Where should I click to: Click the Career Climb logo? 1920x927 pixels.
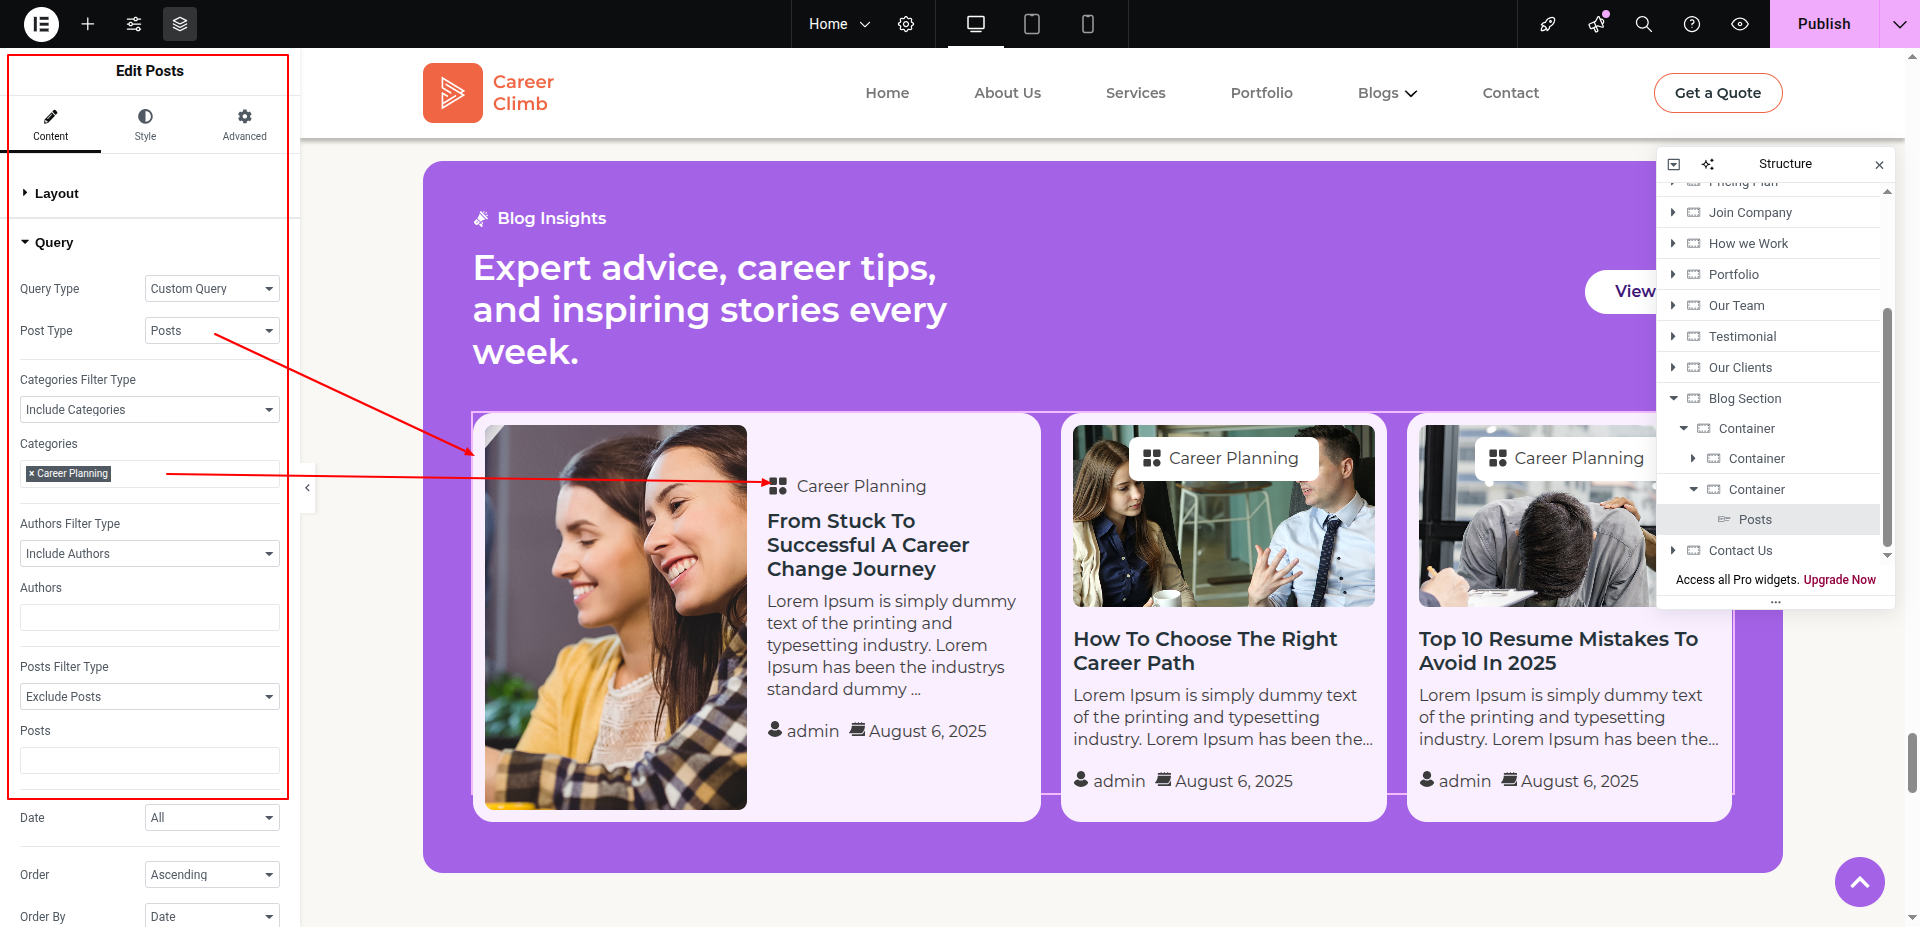coord(489,93)
